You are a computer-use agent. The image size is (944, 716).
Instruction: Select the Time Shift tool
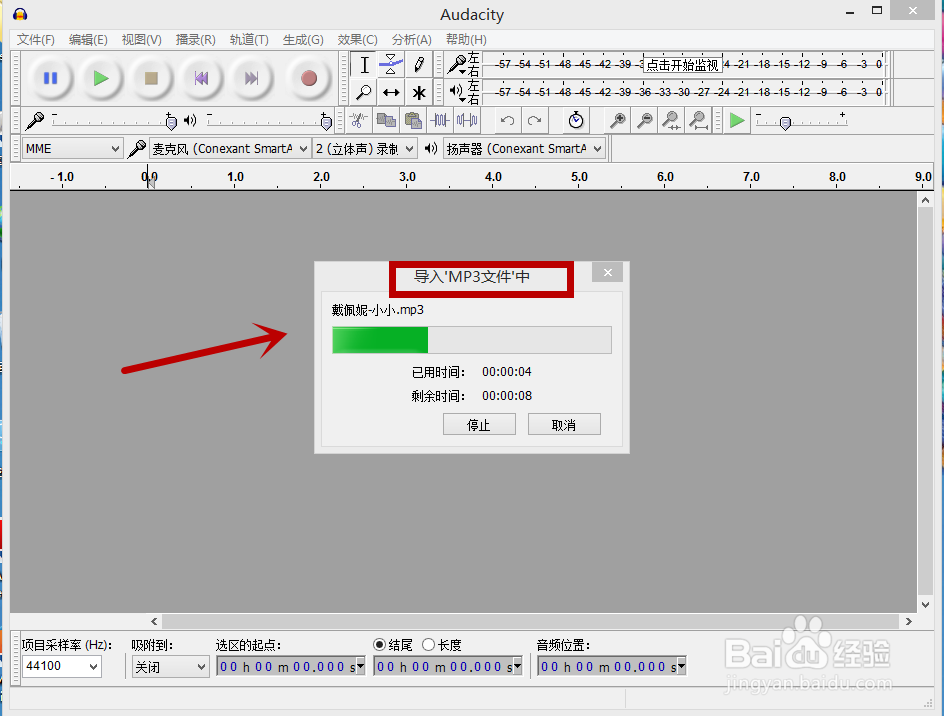[x=391, y=93]
